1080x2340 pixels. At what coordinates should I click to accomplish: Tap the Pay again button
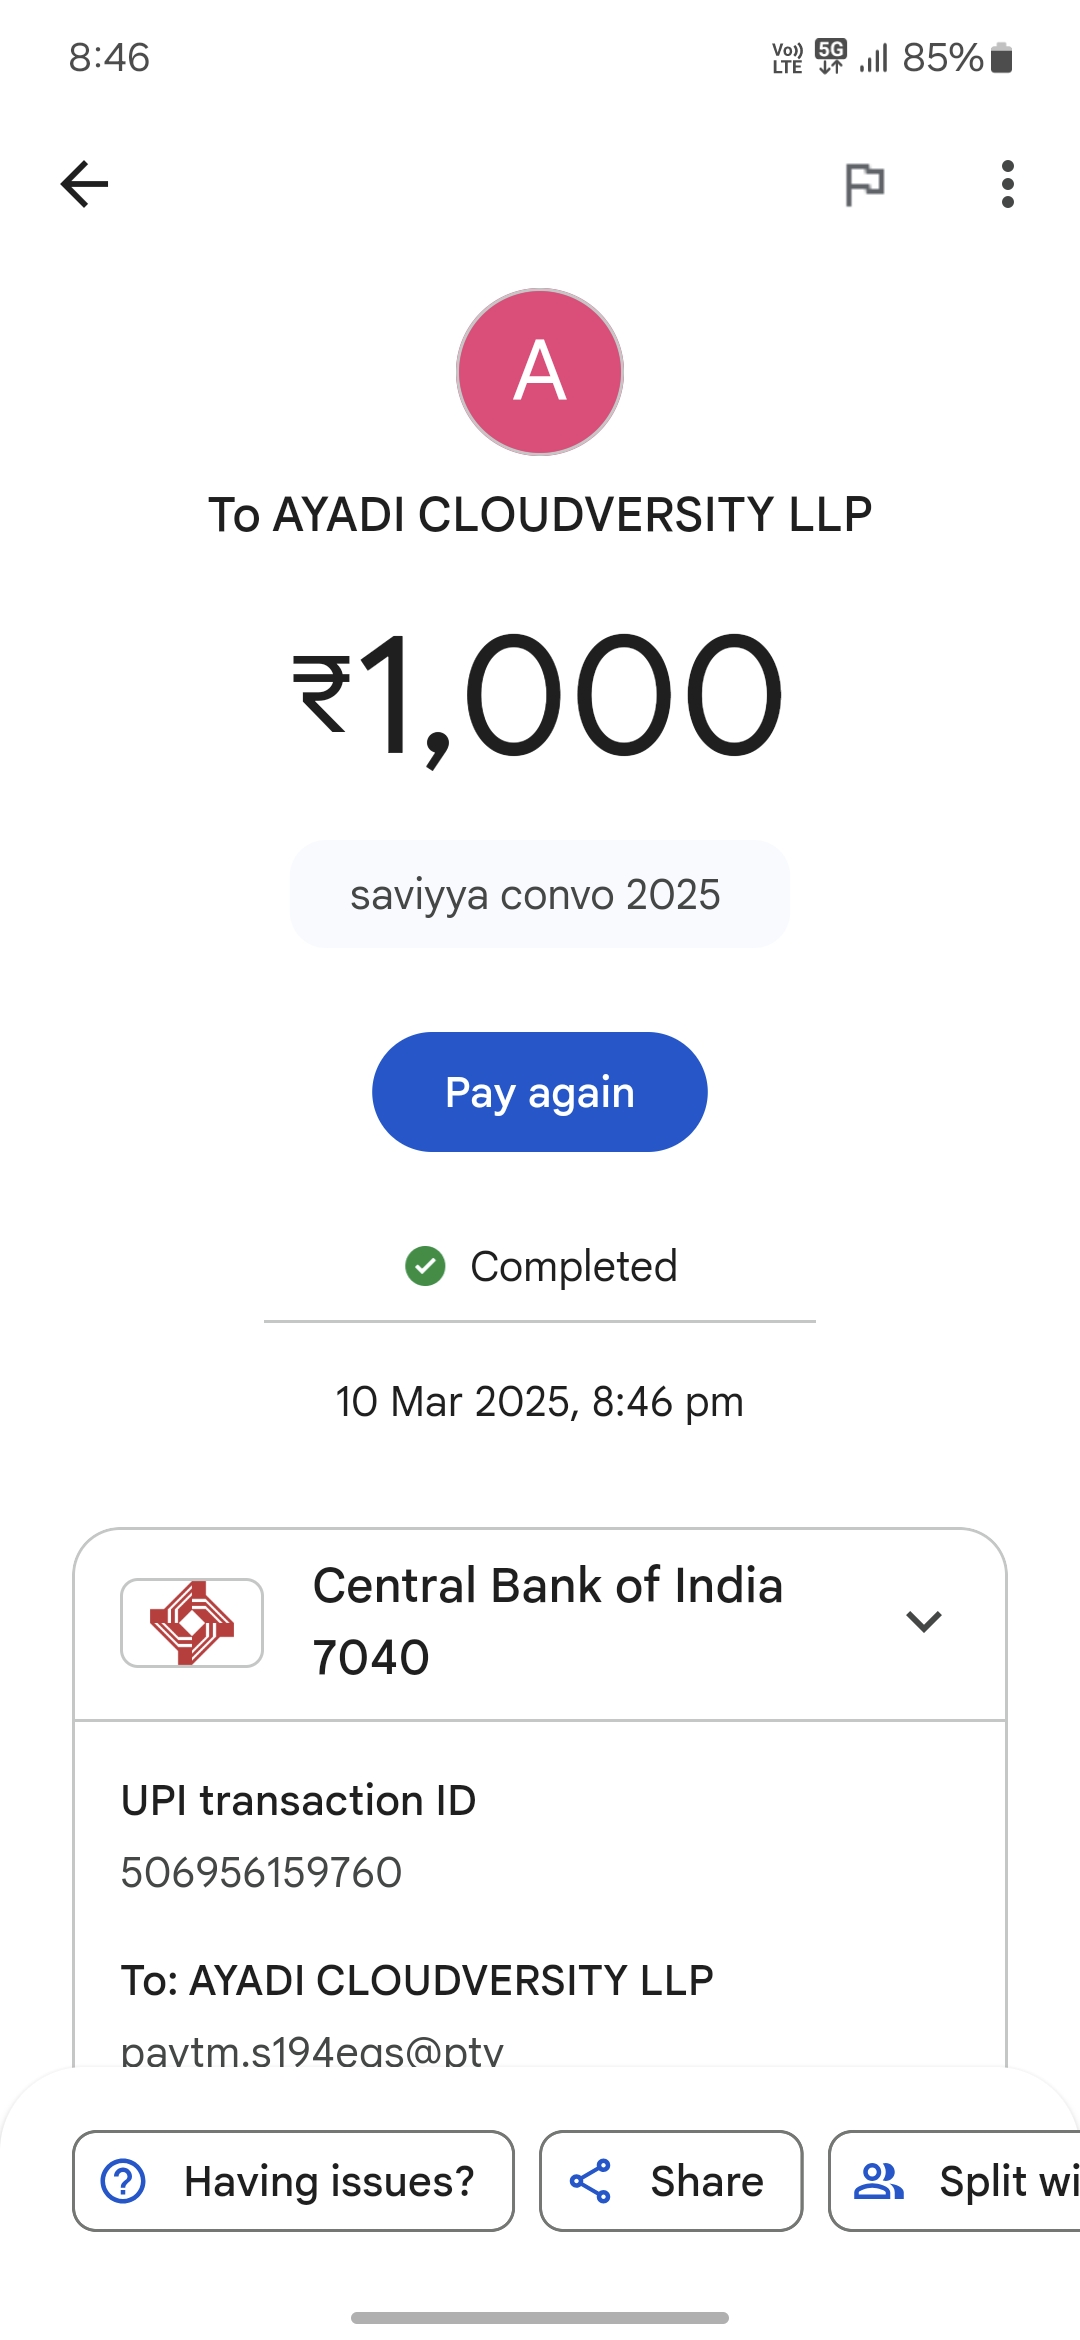point(540,1092)
